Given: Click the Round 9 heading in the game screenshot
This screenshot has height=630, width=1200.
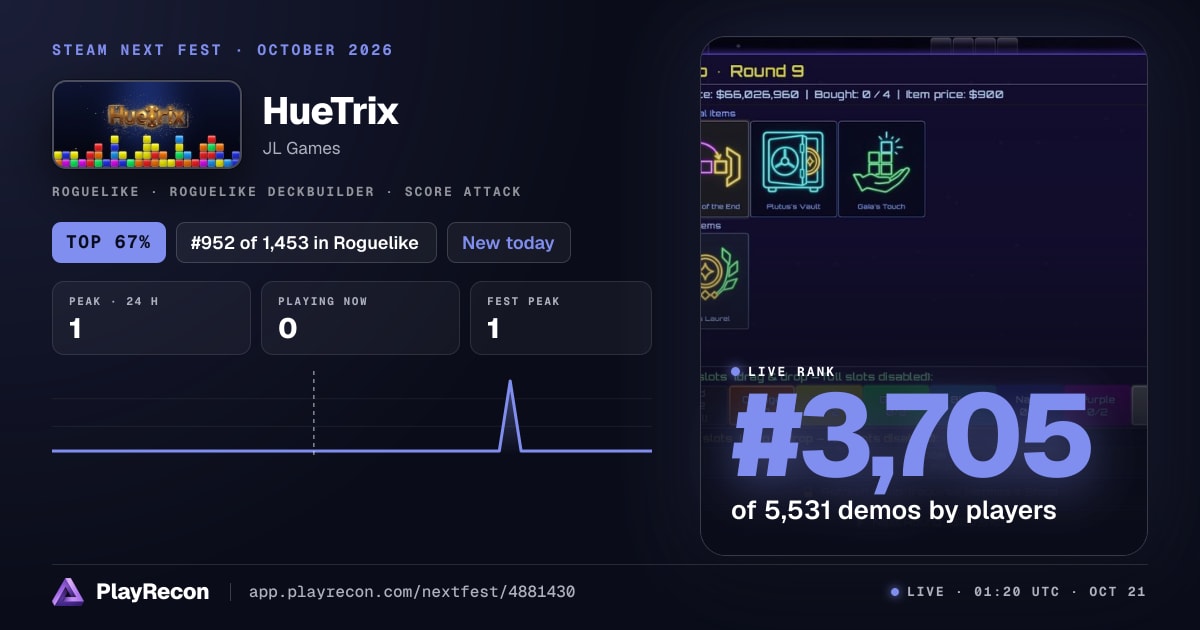Looking at the screenshot, I should point(767,71).
